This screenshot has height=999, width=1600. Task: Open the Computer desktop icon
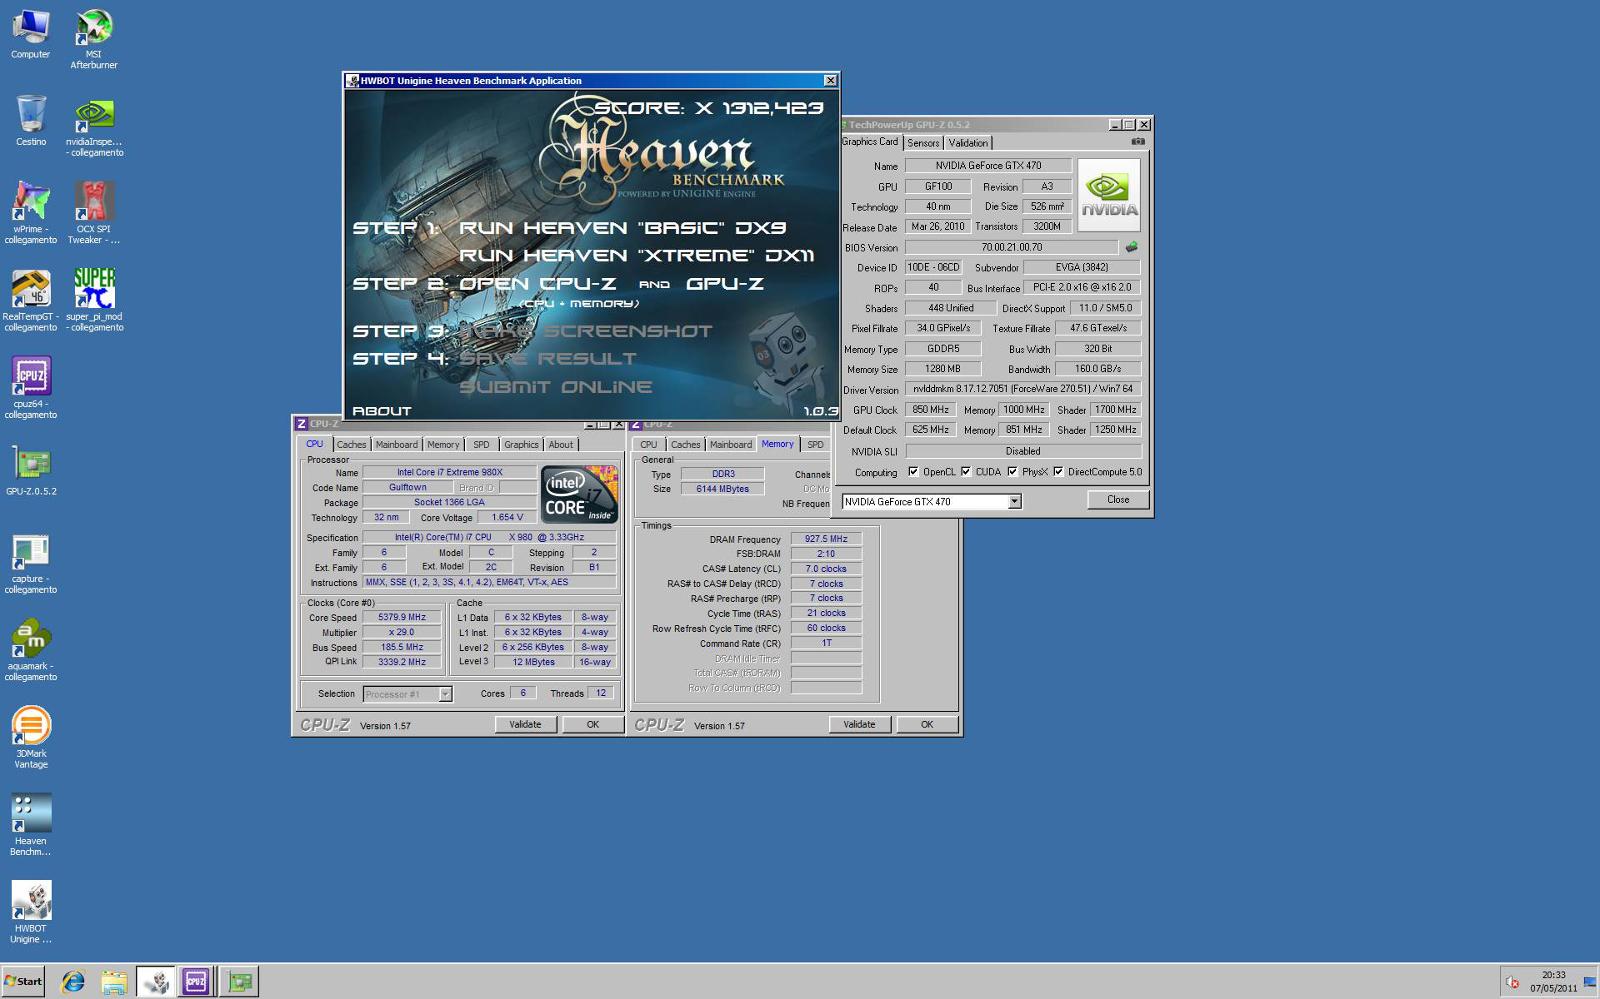click(30, 34)
